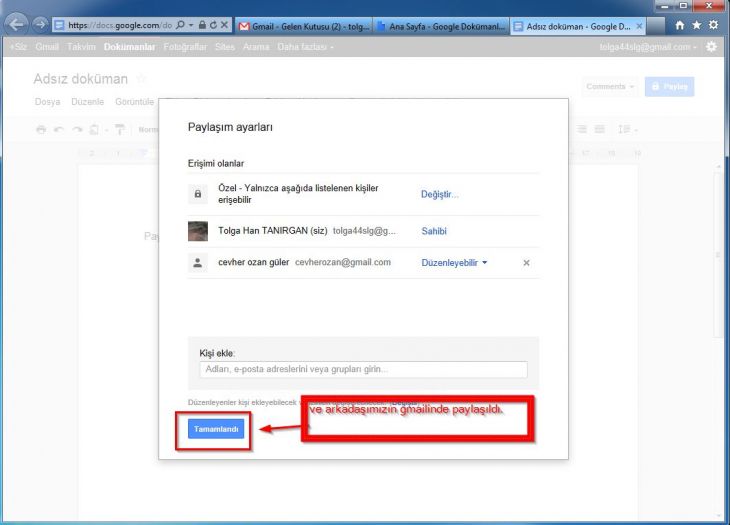Click the Undo icon in the Docs toolbar
Image resolution: width=730 pixels, height=525 pixels.
[x=59, y=129]
